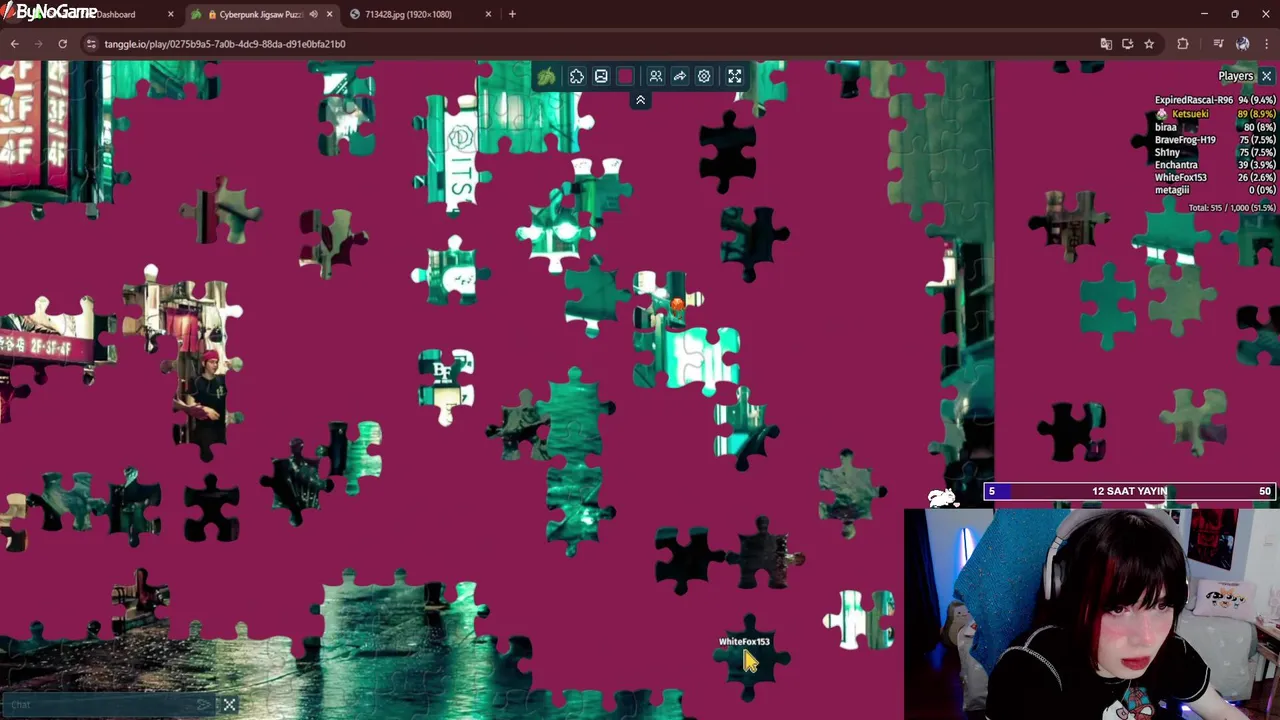
Task: Reload the tanggle.io page
Action: pos(62,44)
